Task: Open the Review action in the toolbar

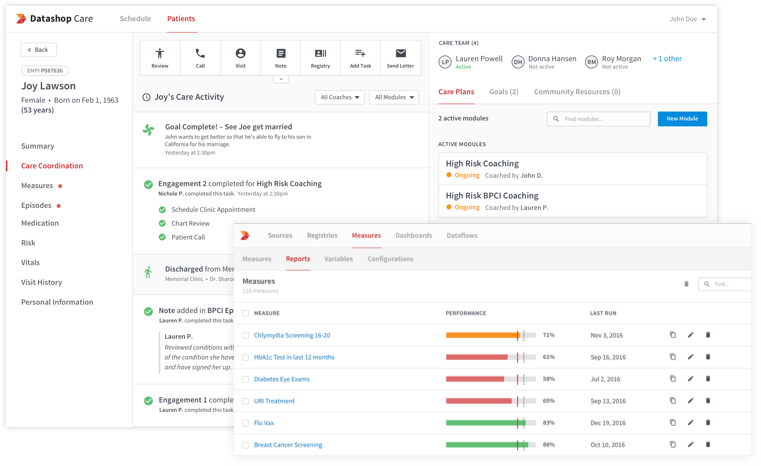Action: pos(160,58)
